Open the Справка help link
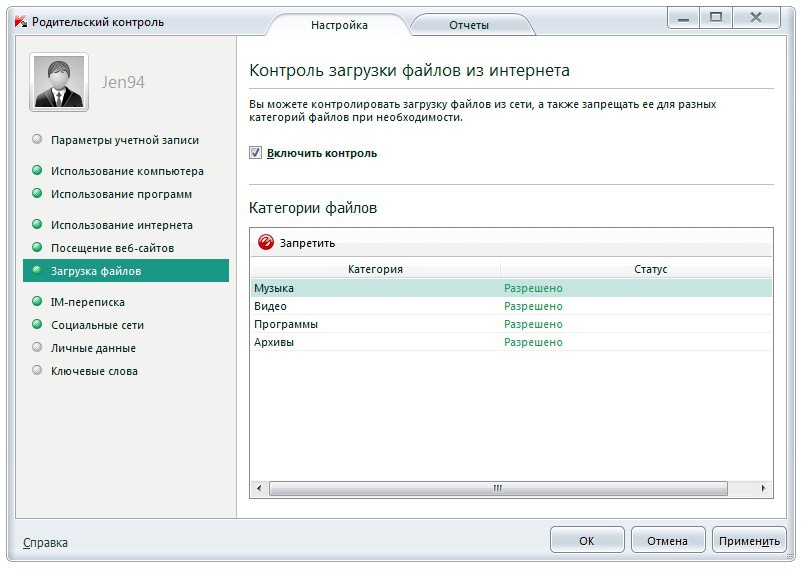Viewport: 804px width, 569px height. click(x=45, y=542)
